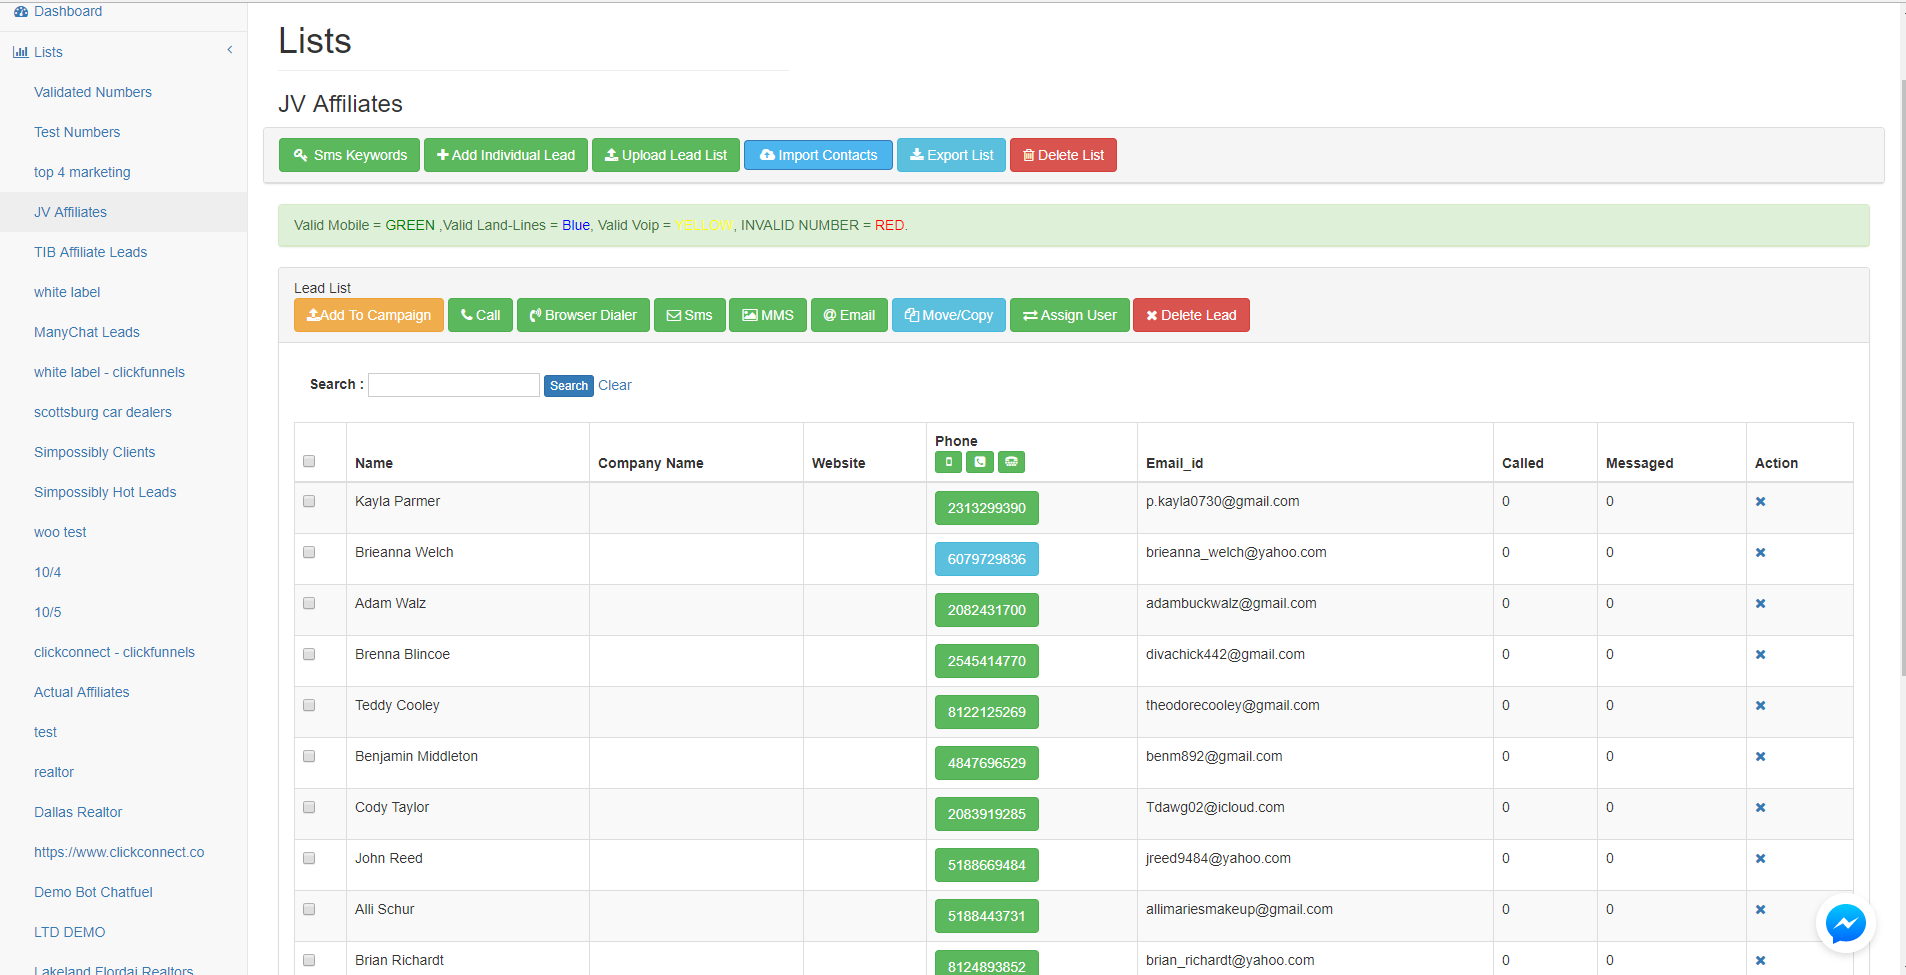Screen dimensions: 1906x975
Task: Click the Email button in Lead List
Action: [849, 315]
